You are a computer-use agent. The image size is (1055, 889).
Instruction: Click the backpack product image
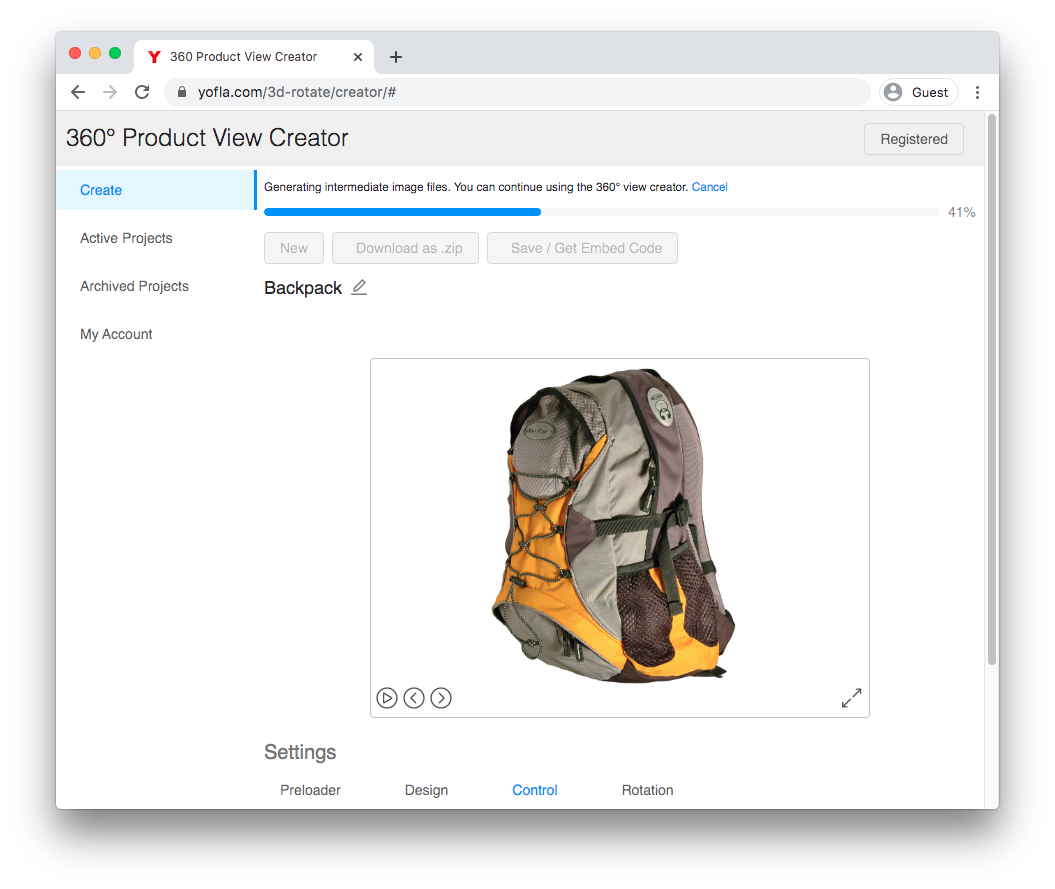614,525
